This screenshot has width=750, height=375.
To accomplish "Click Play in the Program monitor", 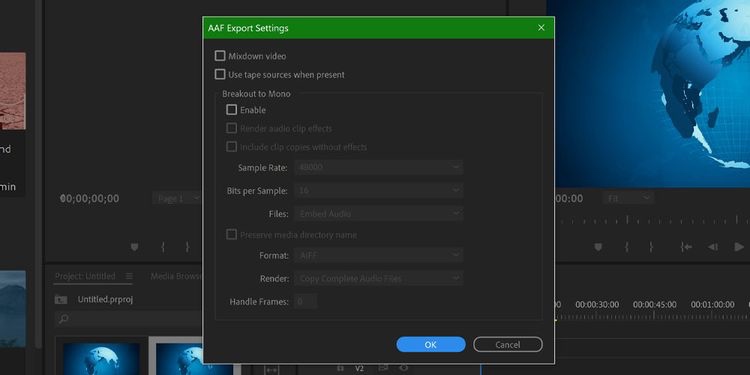I will tap(739, 247).
